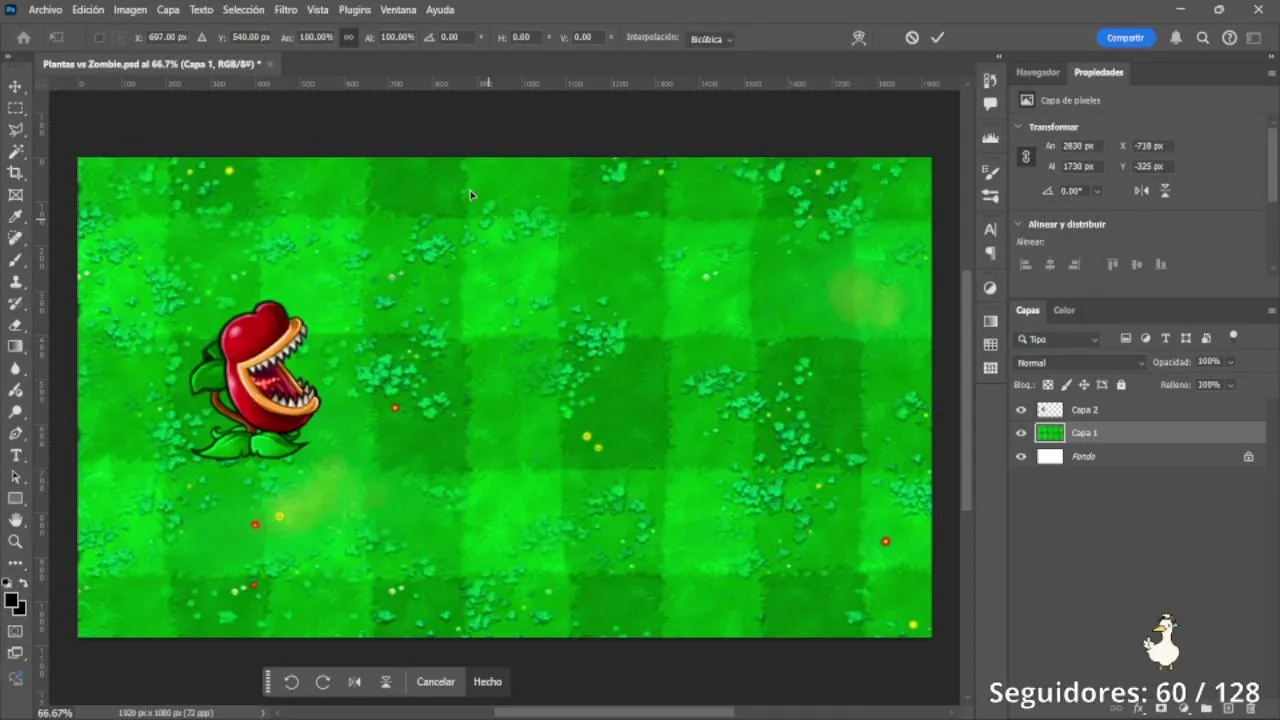Viewport: 1280px width, 720px height.
Task: Toggle aspect ratio link in options bar
Action: click(348, 37)
